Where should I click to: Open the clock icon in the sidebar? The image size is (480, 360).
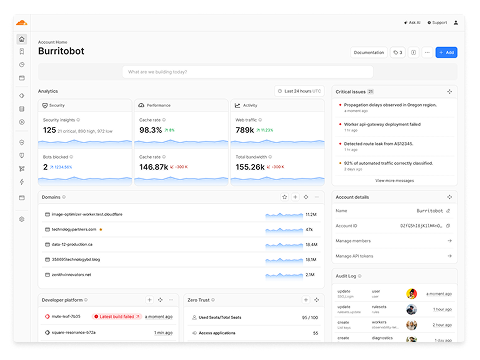coord(22,65)
